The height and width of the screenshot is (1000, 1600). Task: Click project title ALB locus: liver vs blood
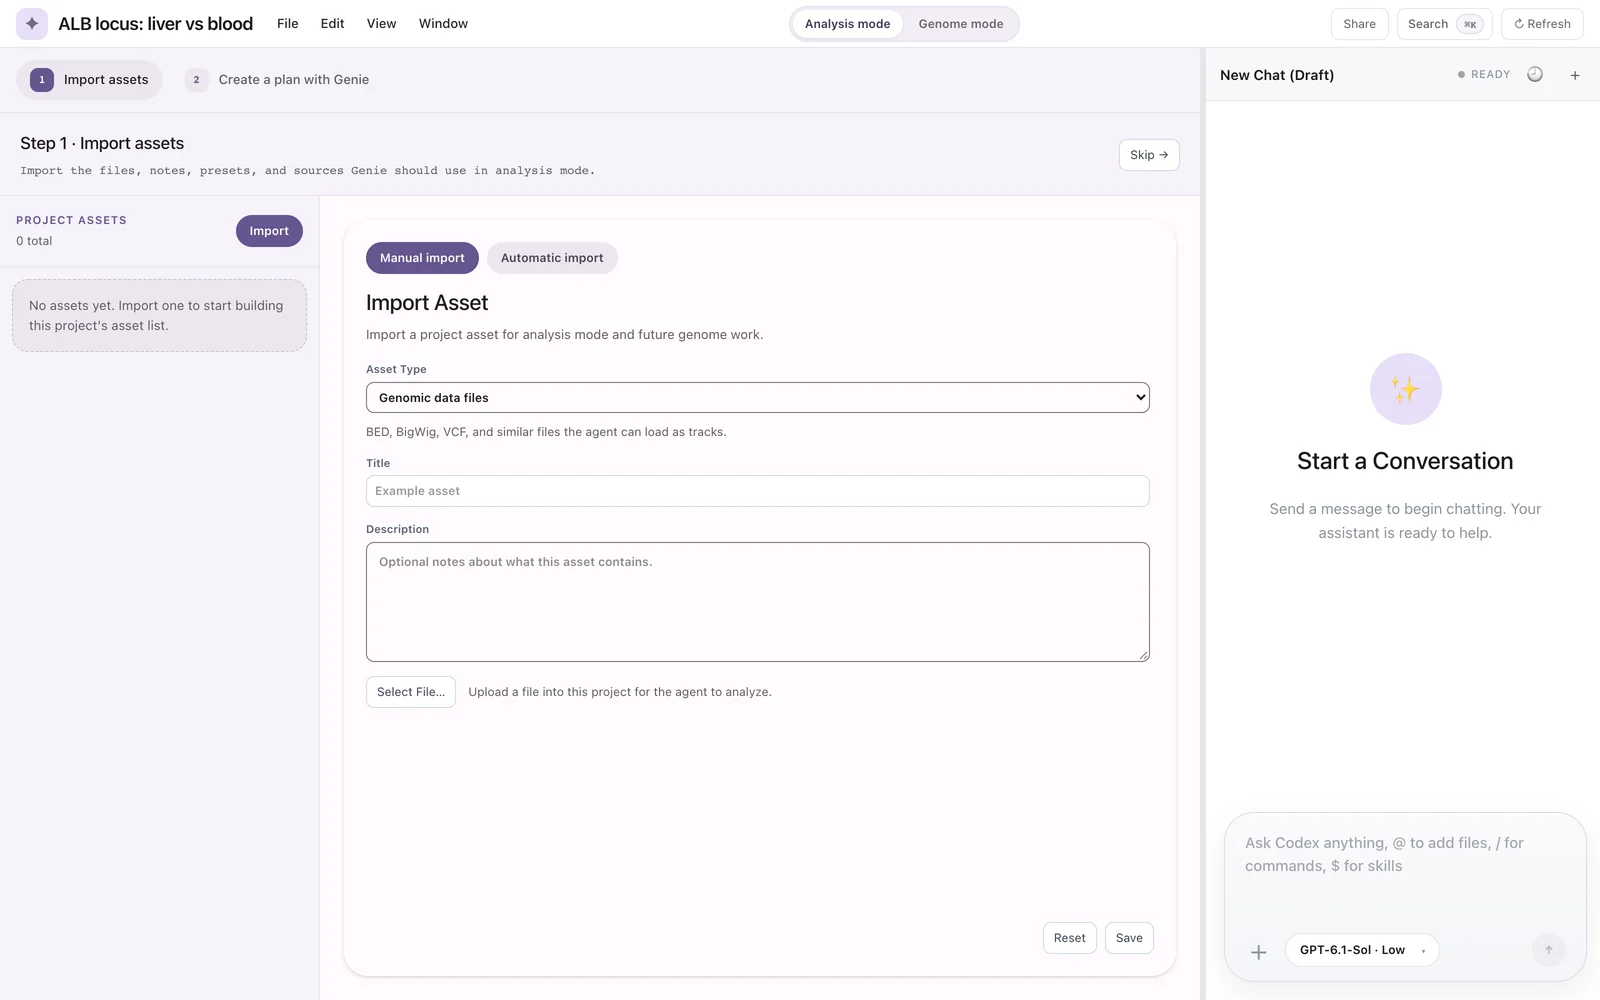pos(155,24)
